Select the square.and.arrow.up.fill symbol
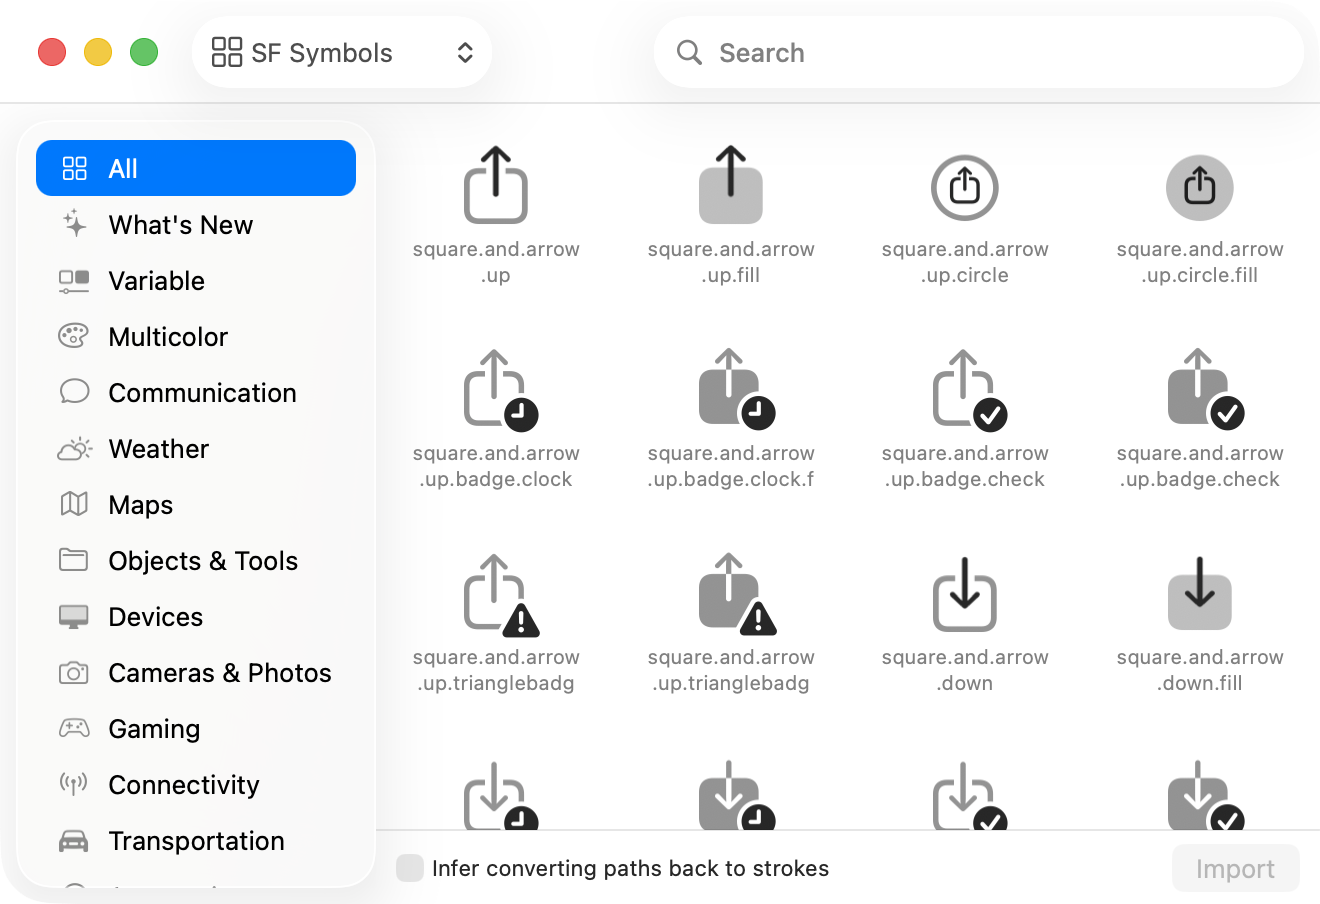This screenshot has height=904, width=1320. [731, 185]
